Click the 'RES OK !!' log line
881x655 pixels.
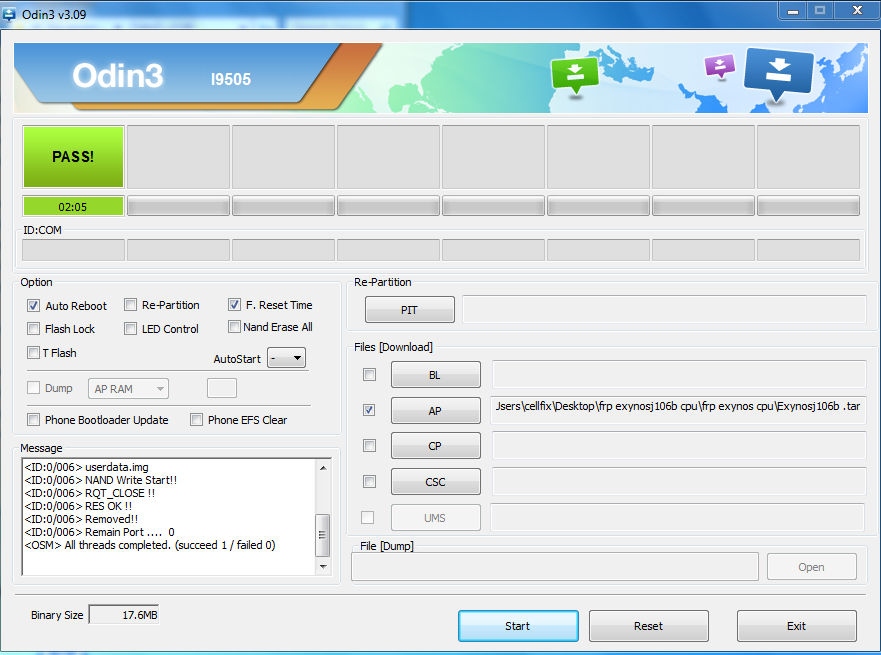pos(78,506)
